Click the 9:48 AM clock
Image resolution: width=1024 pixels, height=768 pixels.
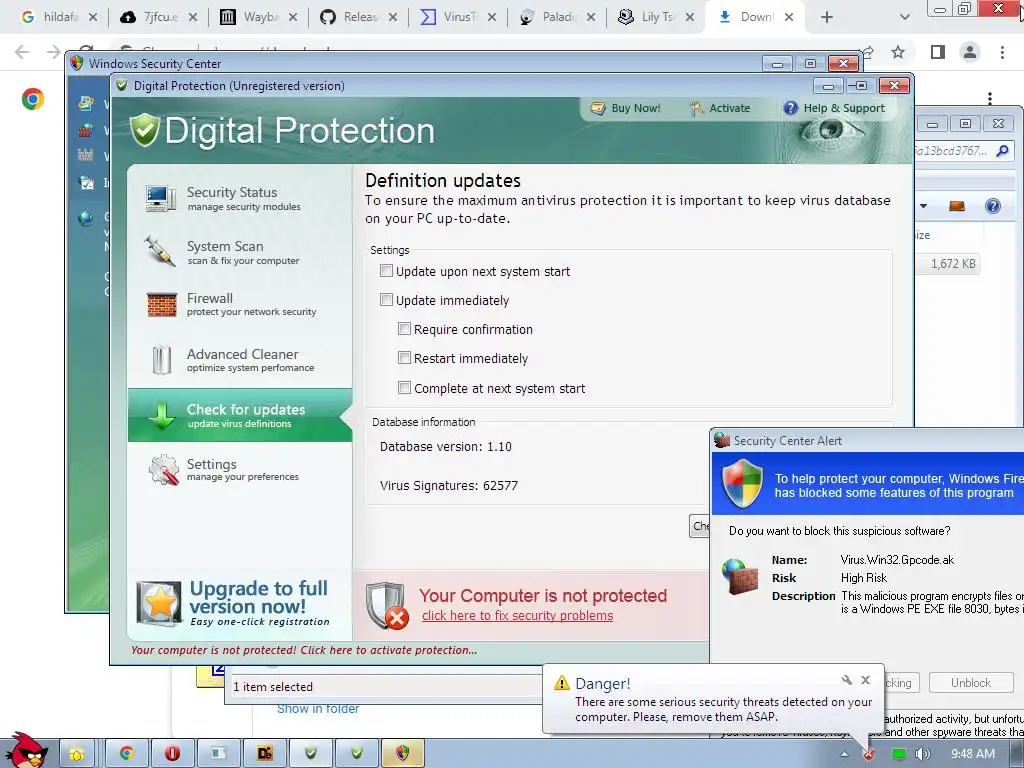pos(972,754)
